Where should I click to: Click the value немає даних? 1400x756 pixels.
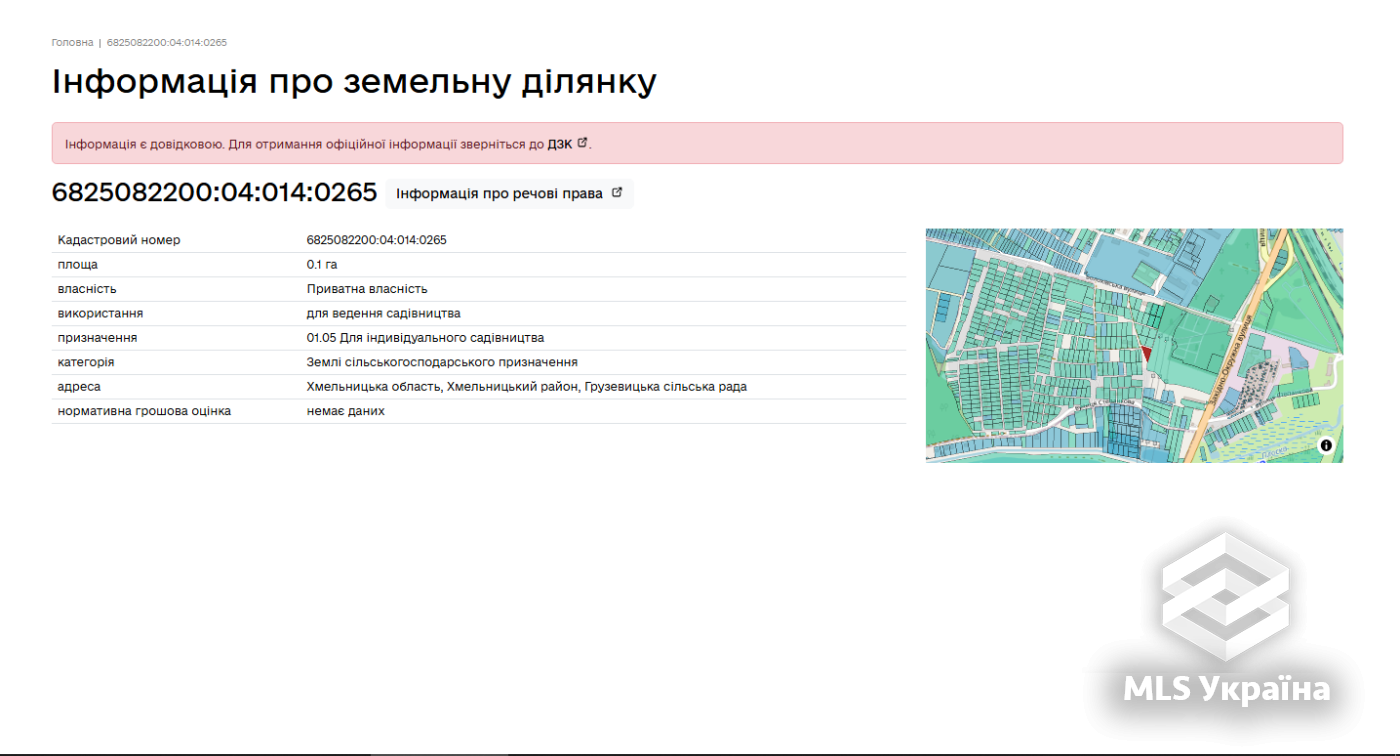coord(345,411)
